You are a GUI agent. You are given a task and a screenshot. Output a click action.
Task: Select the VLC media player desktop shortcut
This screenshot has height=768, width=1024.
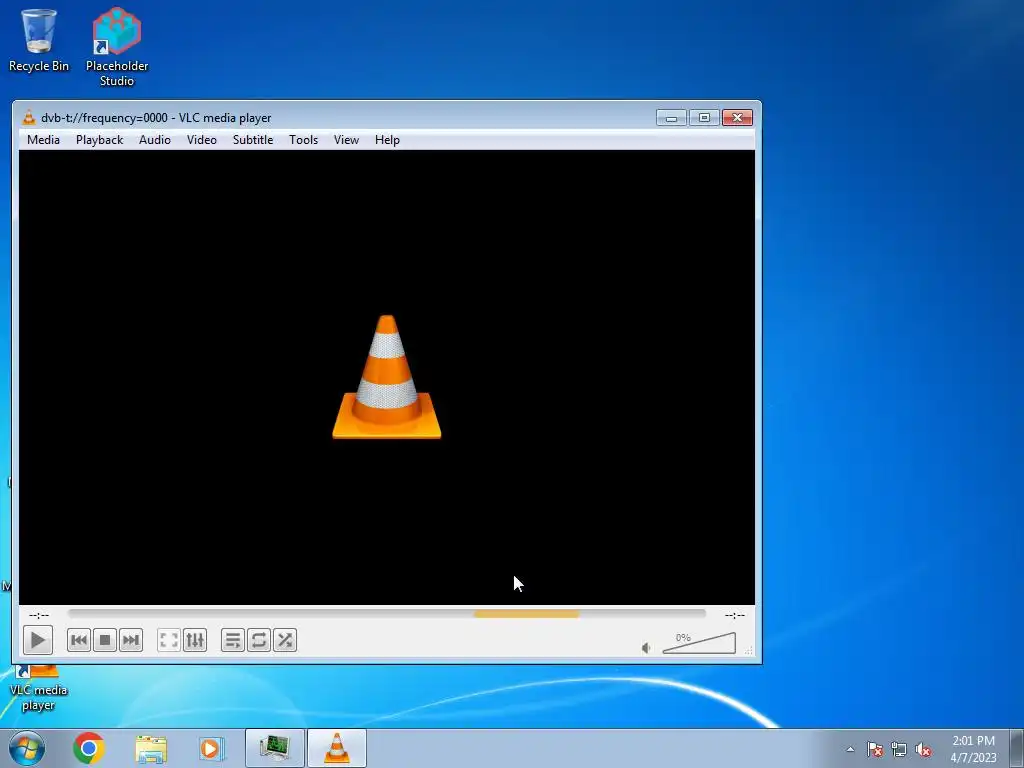(39, 688)
